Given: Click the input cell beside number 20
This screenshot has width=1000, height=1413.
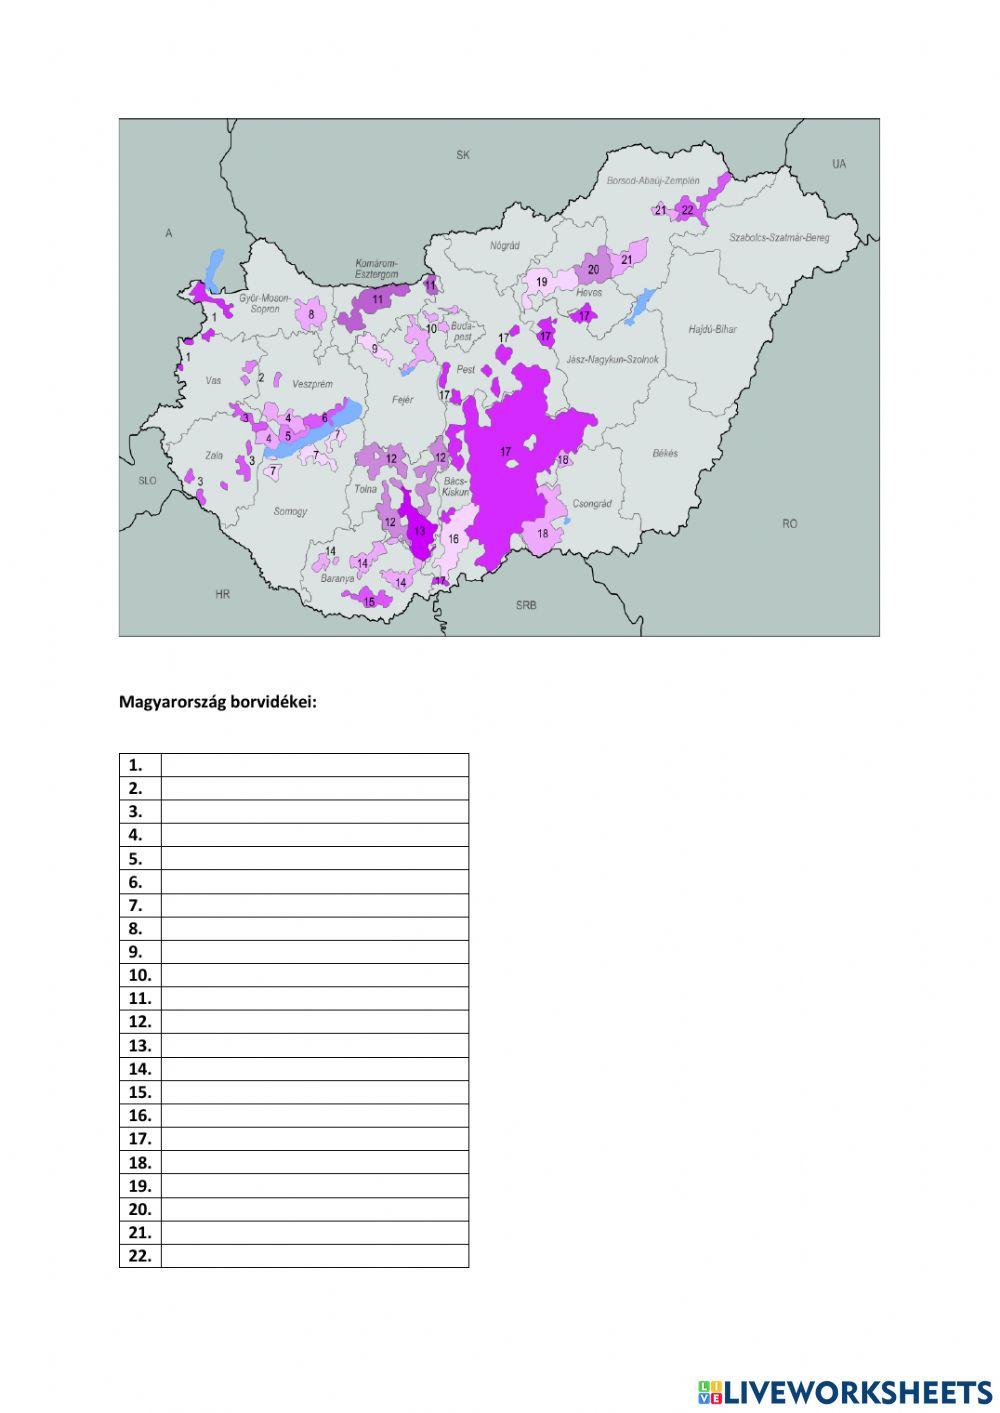Looking at the screenshot, I should click(314, 1209).
